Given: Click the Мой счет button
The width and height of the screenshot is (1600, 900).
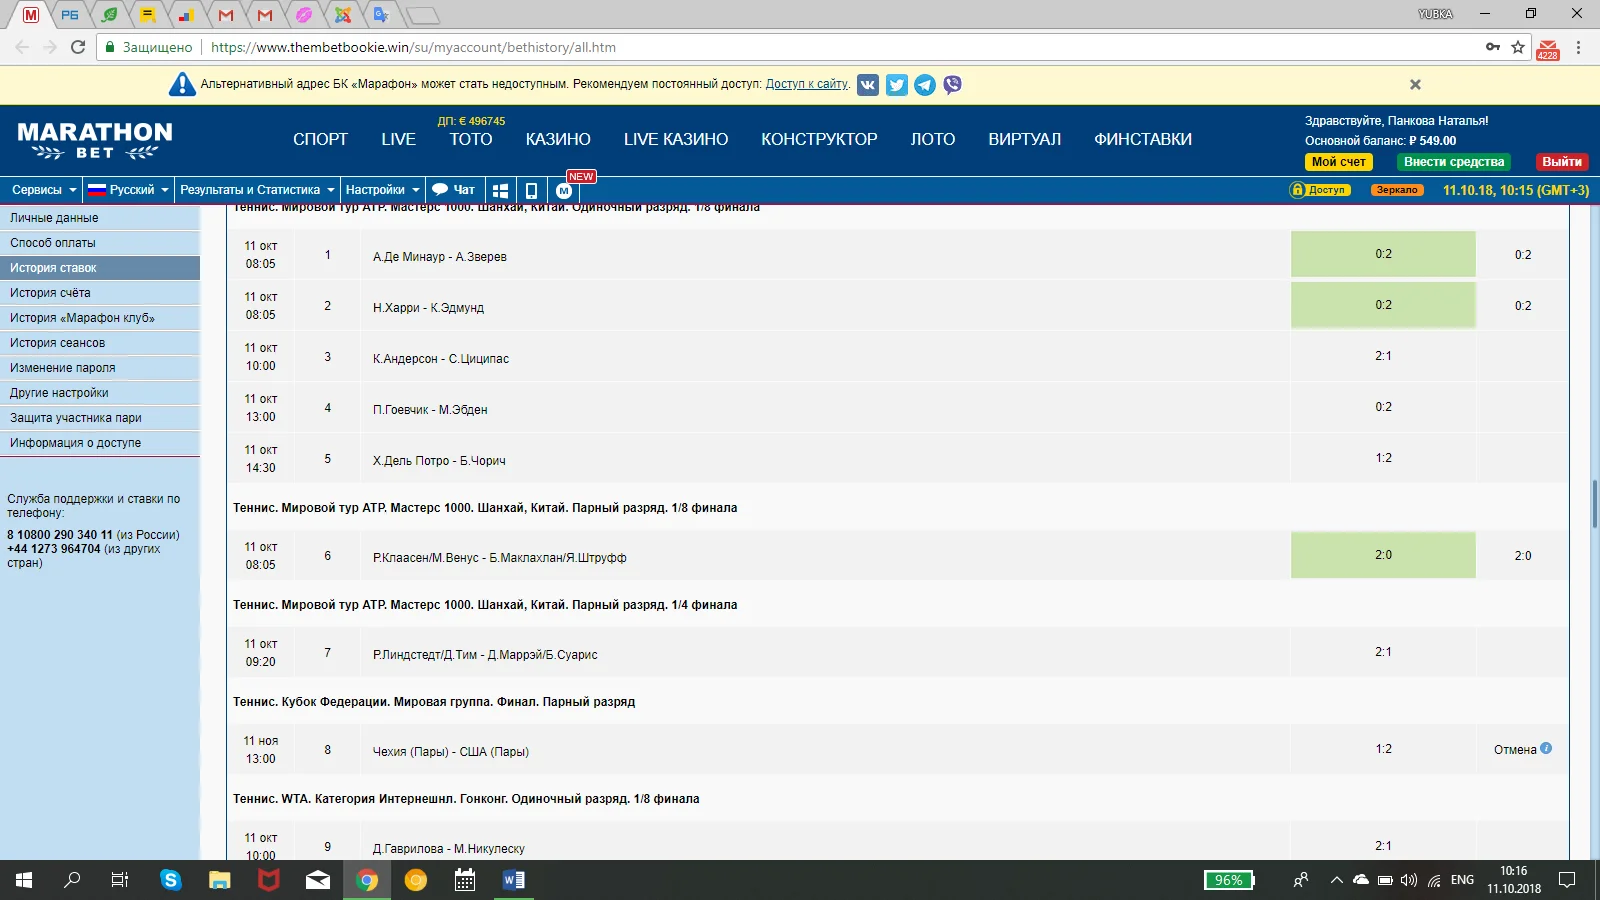Looking at the screenshot, I should pyautogui.click(x=1339, y=162).
